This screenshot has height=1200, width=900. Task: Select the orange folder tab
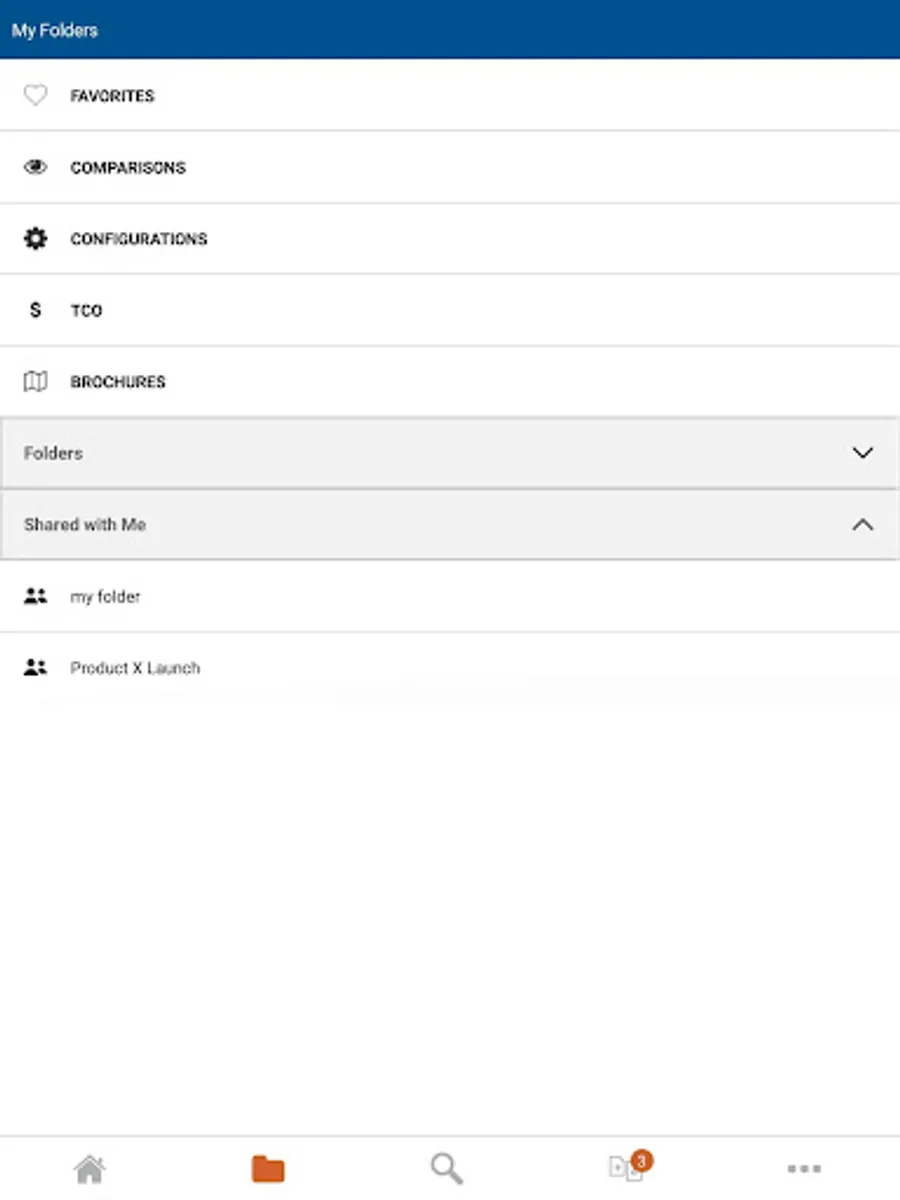click(268, 1168)
